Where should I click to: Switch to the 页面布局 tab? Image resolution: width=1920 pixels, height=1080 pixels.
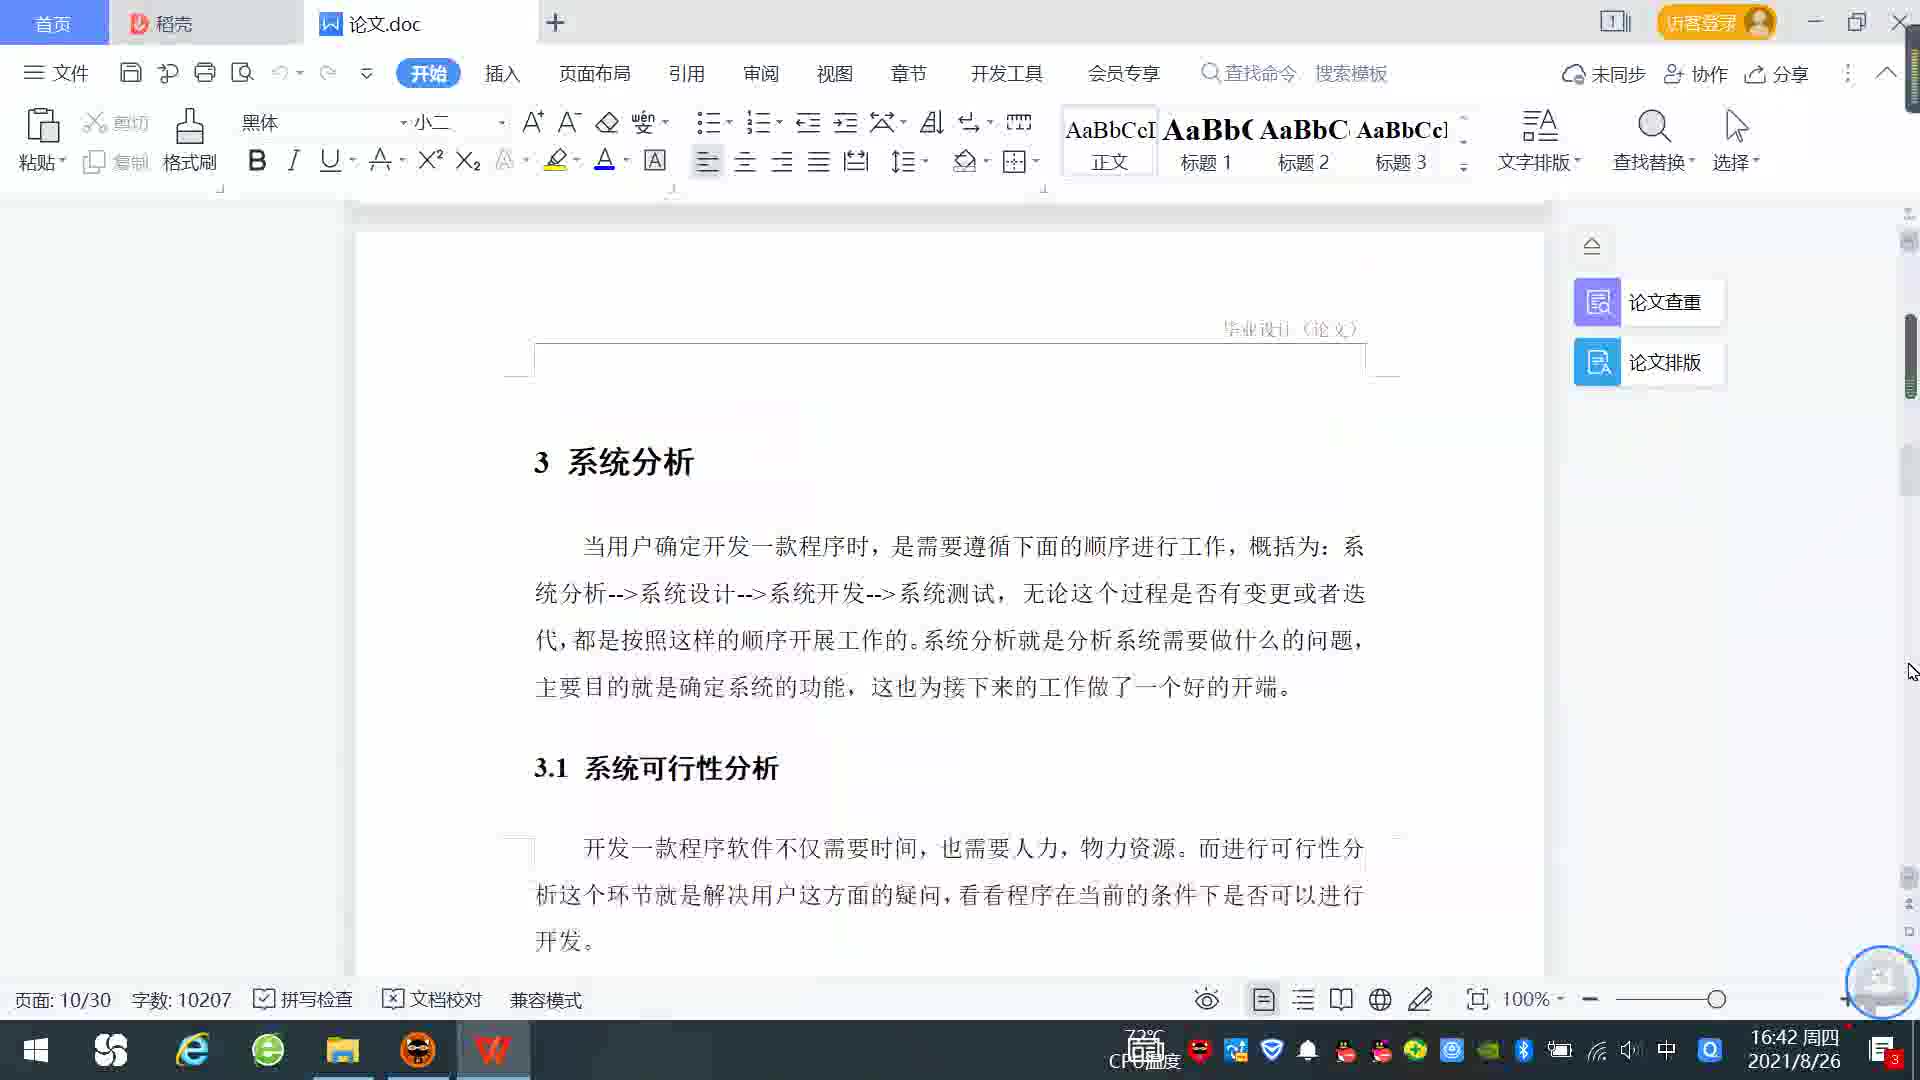[594, 74]
